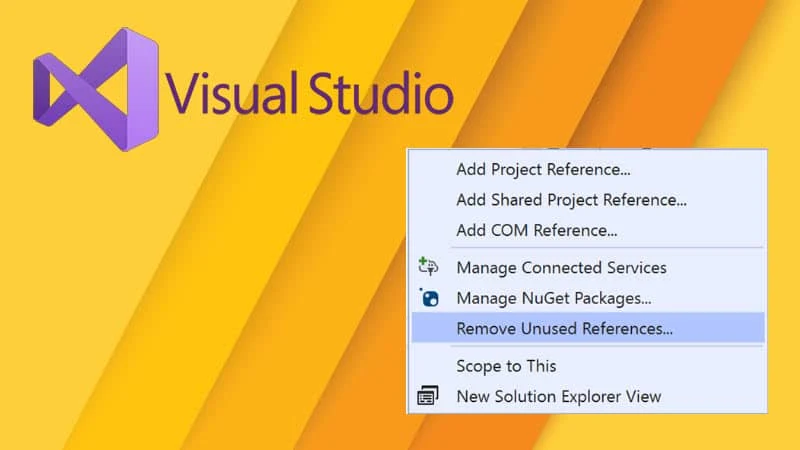Open Manage Connected Services
Screen dimensions: 800x450
[588, 268]
